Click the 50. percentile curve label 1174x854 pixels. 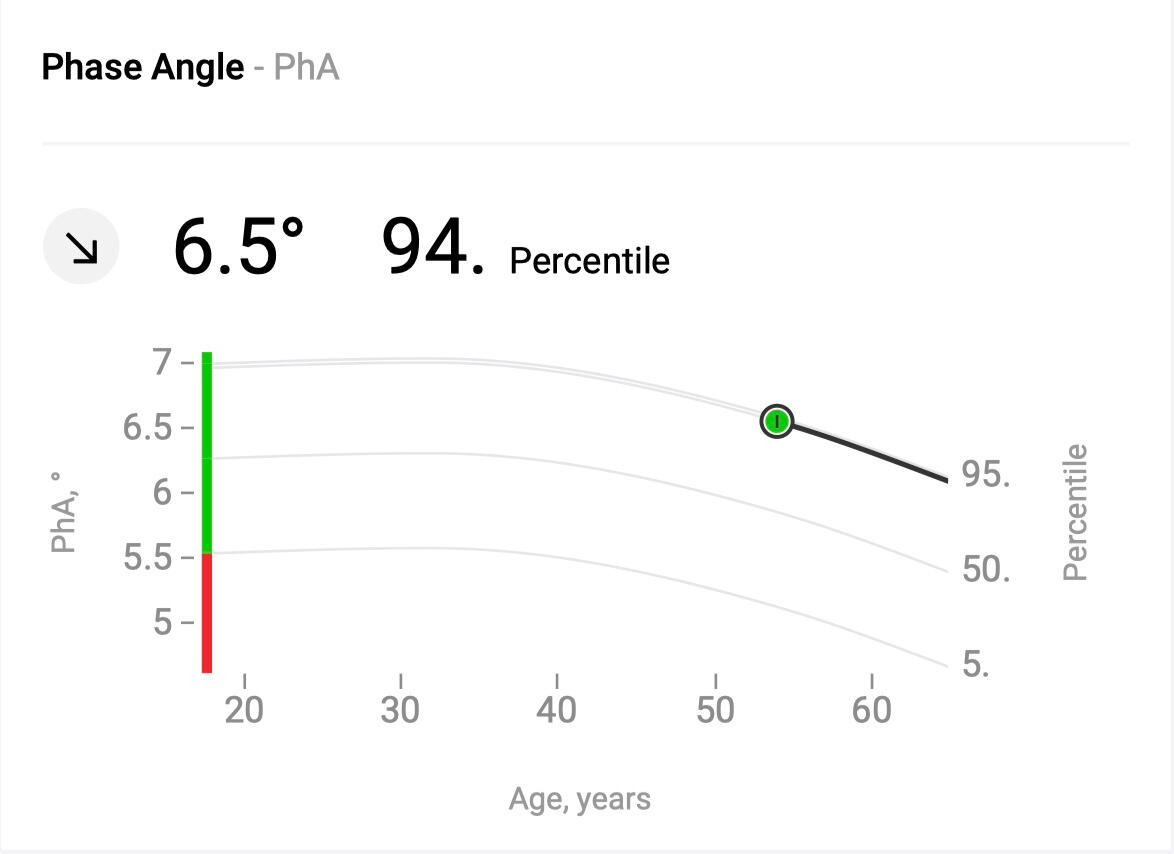(x=986, y=570)
